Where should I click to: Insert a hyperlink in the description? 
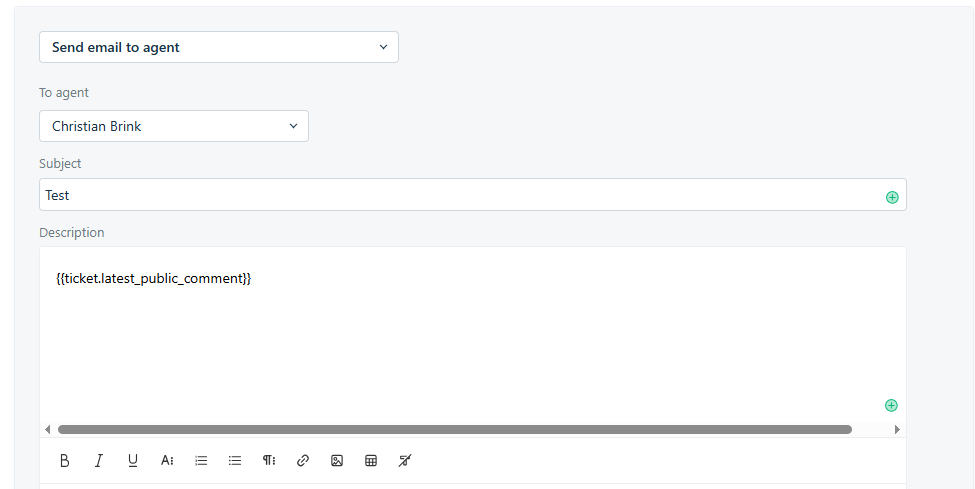(x=303, y=460)
